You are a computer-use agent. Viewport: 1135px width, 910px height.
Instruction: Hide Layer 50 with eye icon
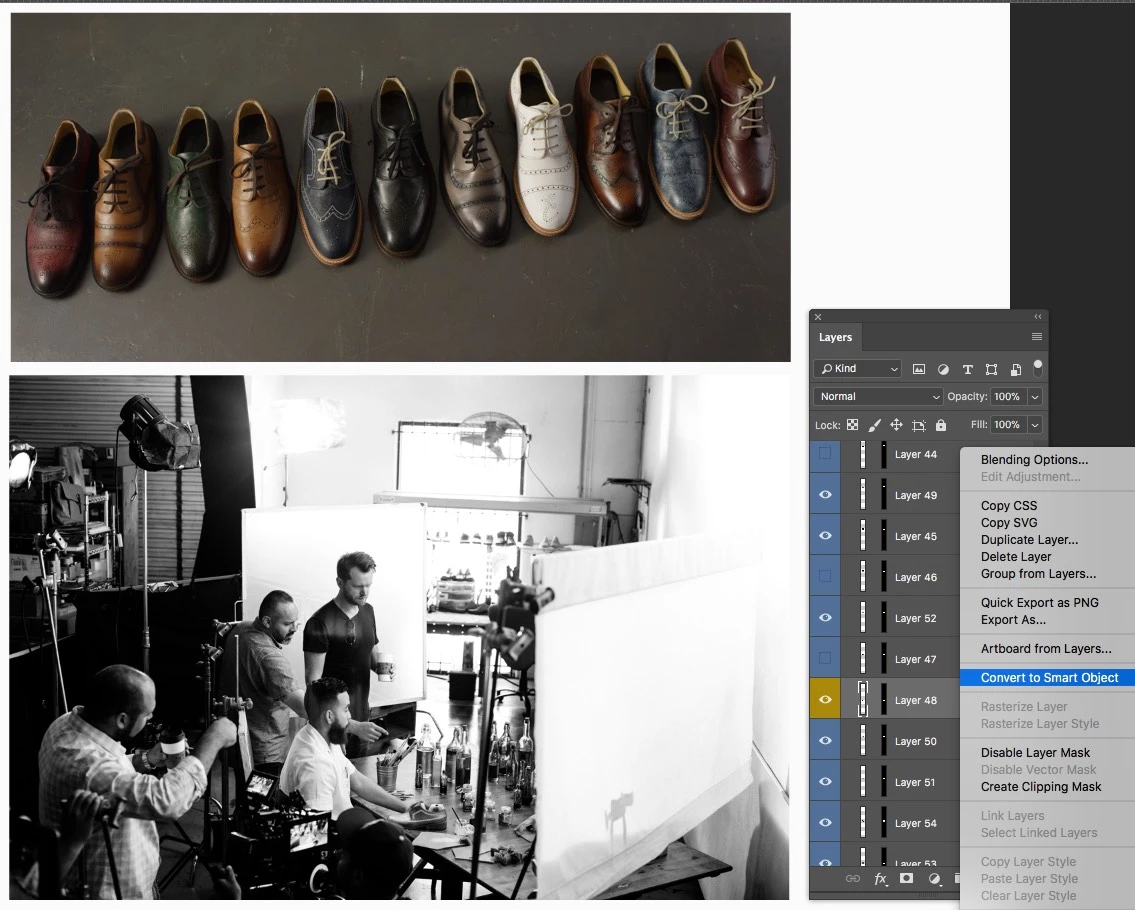[824, 741]
